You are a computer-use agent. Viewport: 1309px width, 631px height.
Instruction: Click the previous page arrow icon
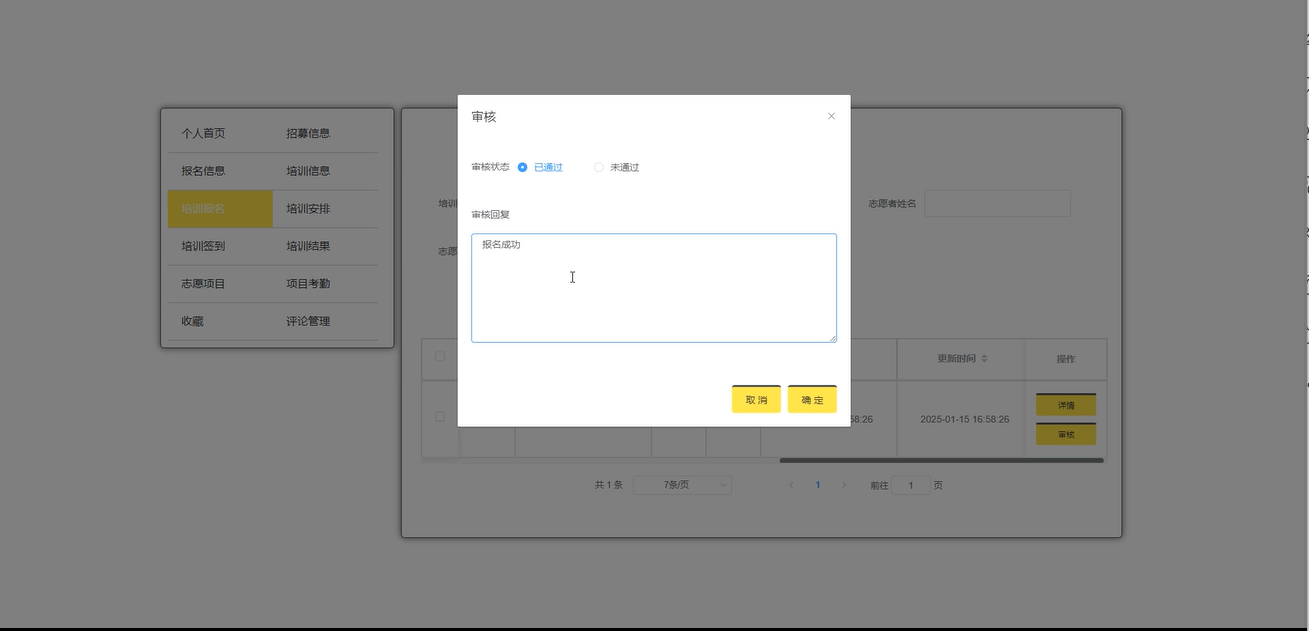pyautogui.click(x=792, y=485)
